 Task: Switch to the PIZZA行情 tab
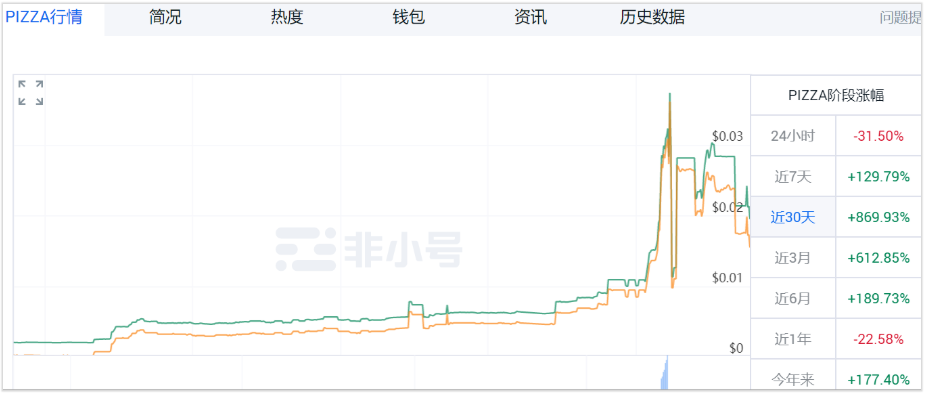[x=44, y=17]
